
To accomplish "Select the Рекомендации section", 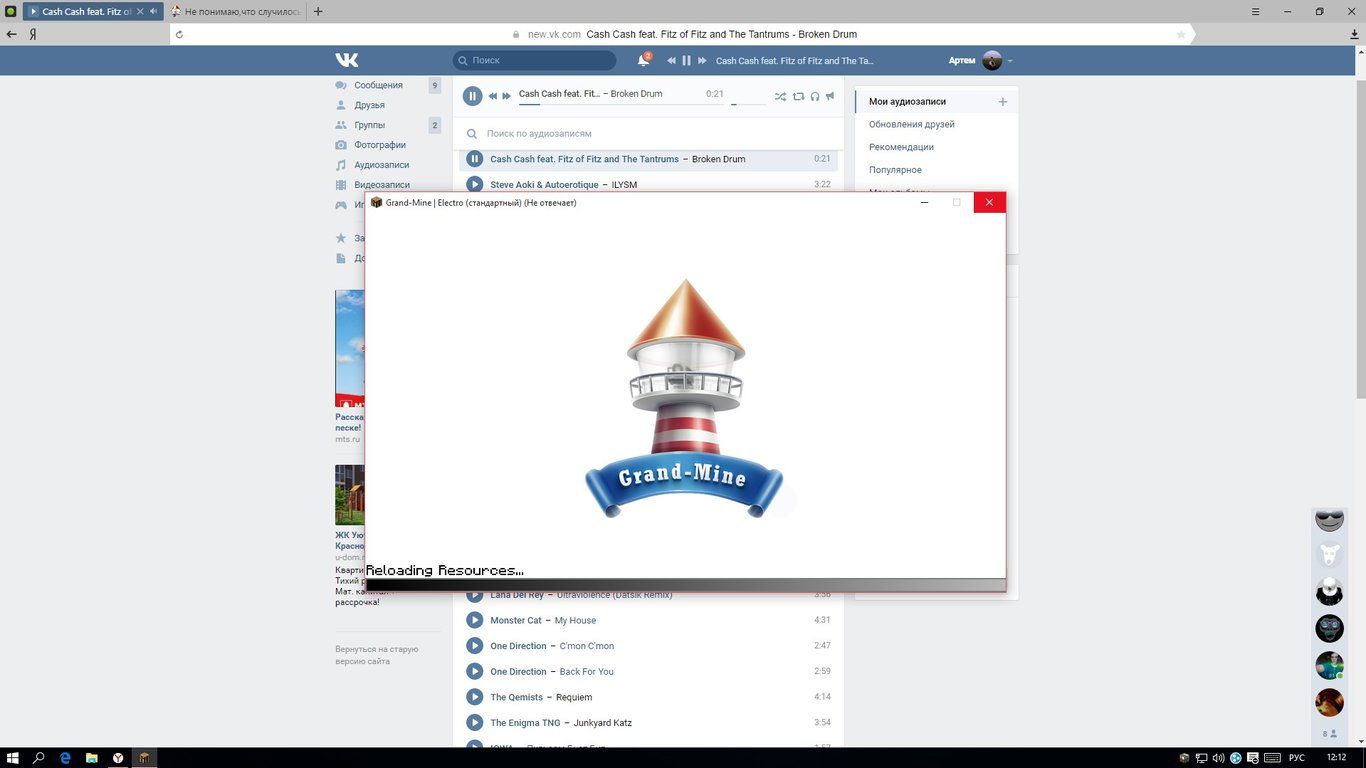I will click(x=901, y=147).
